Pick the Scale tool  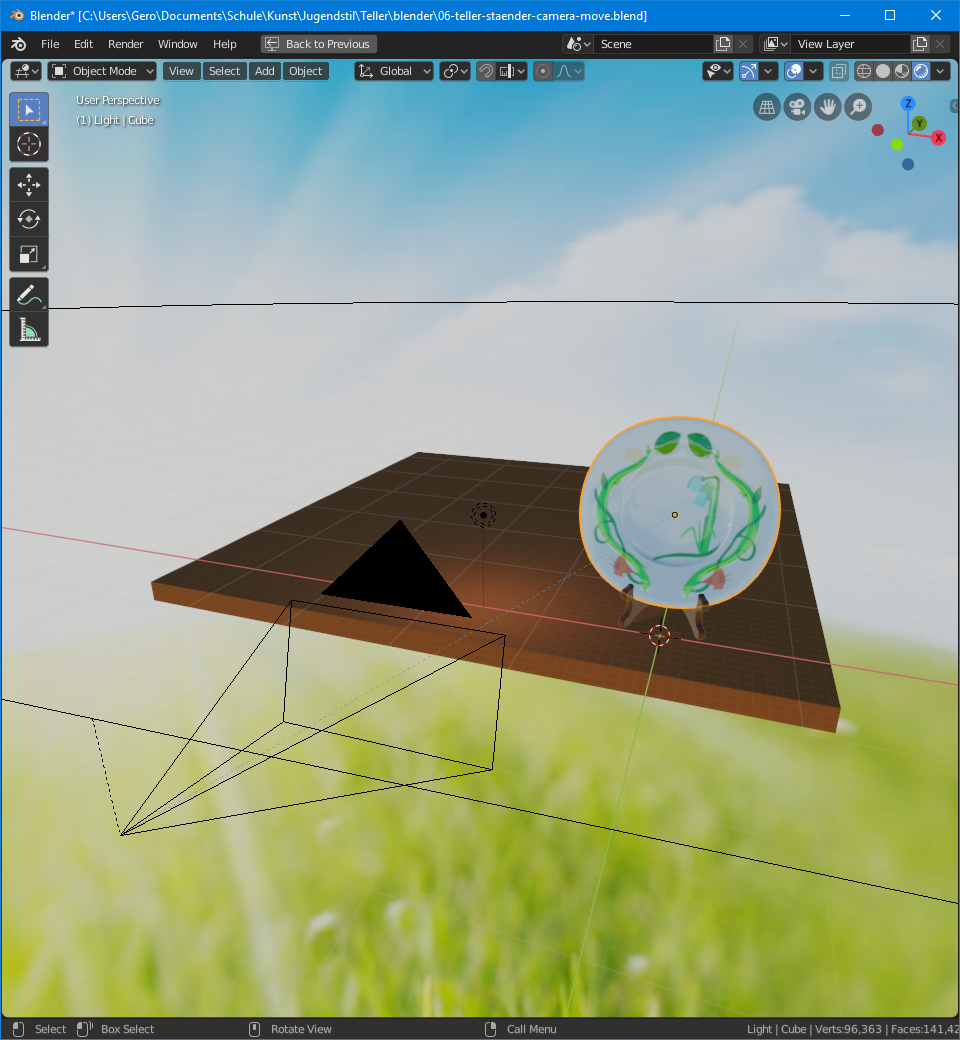click(29, 254)
